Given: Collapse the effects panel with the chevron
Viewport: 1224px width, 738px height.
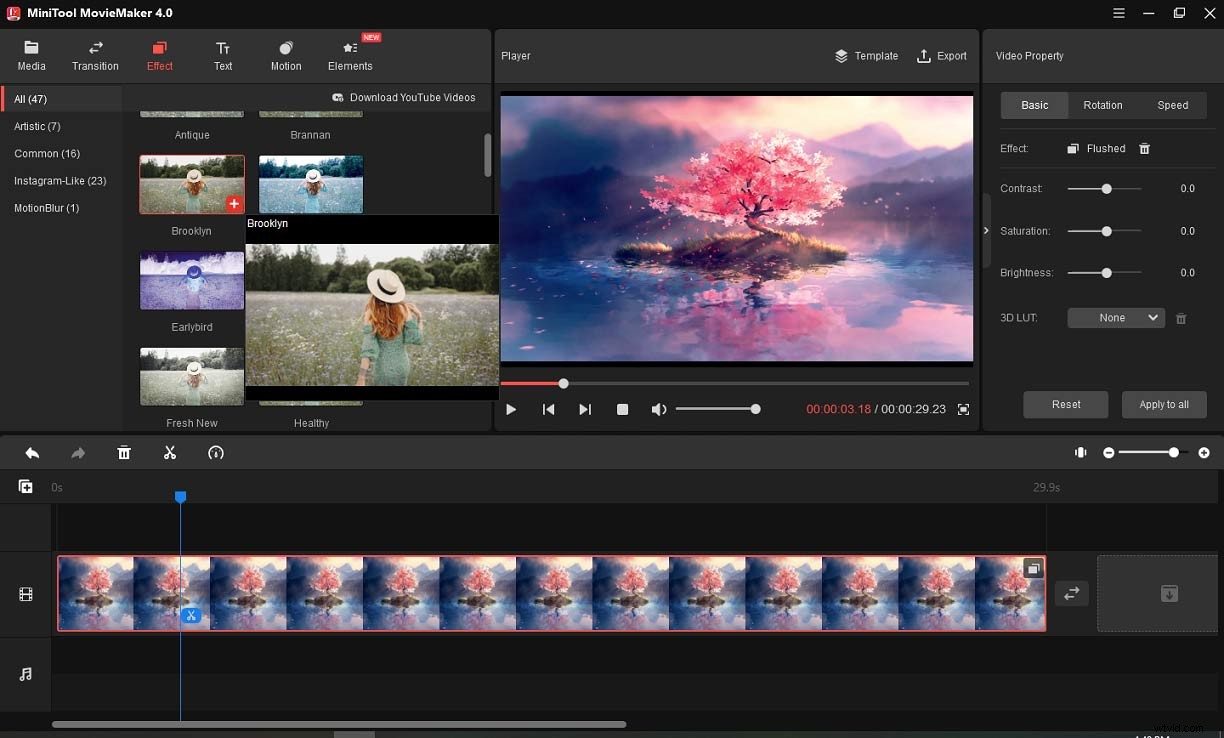Looking at the screenshot, I should point(985,229).
